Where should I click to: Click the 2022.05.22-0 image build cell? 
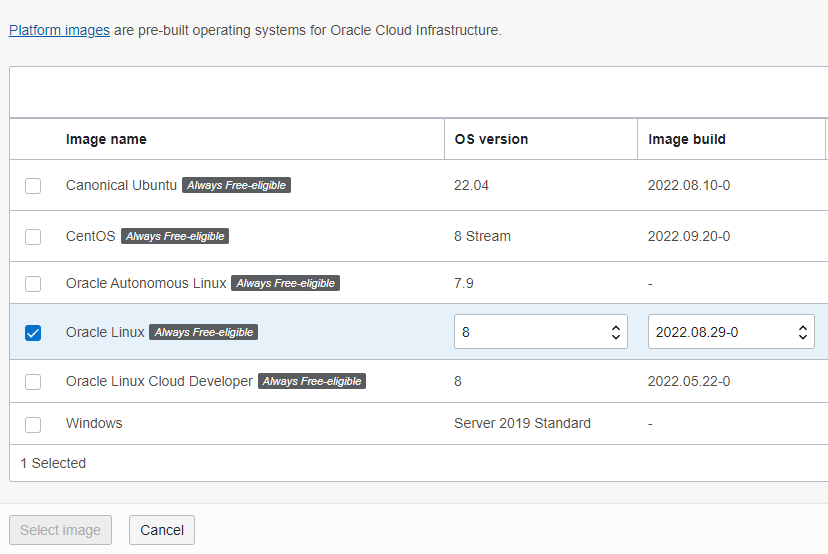tap(689, 381)
